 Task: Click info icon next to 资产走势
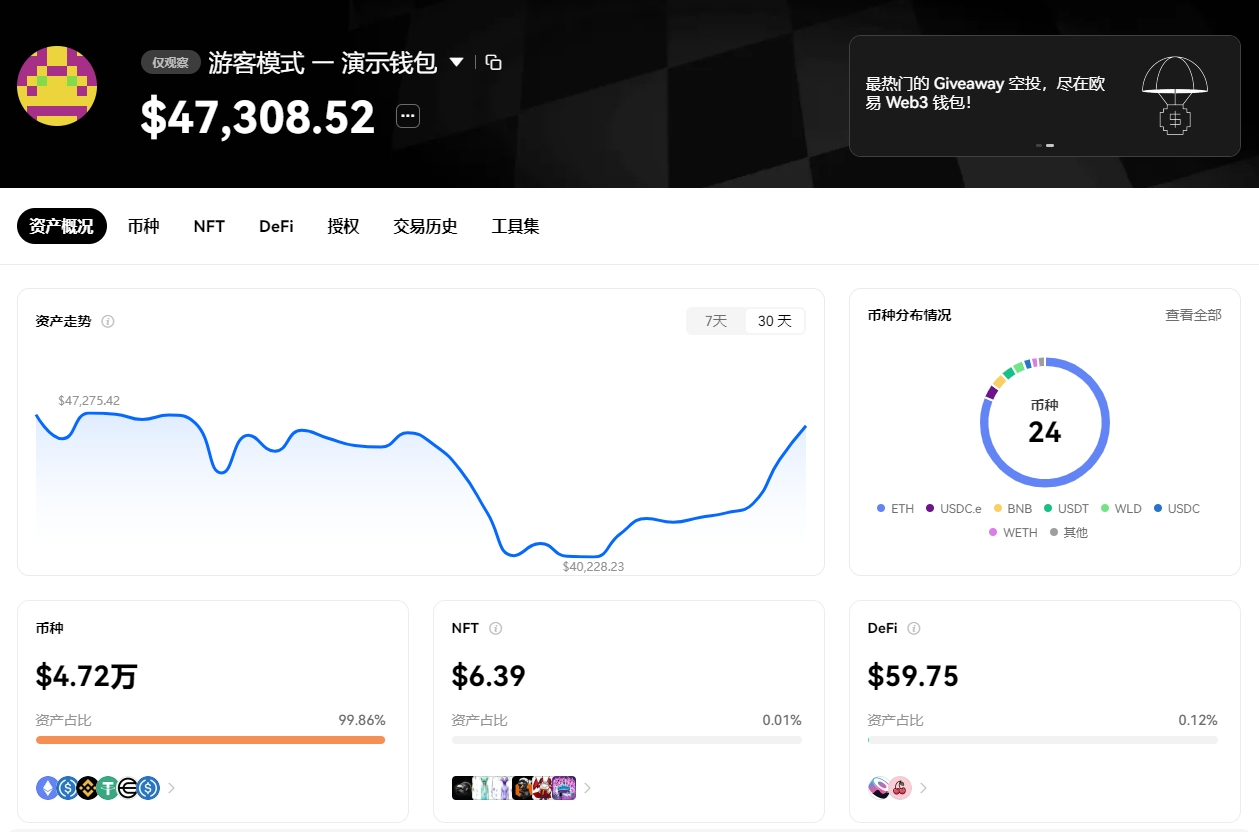tap(108, 322)
